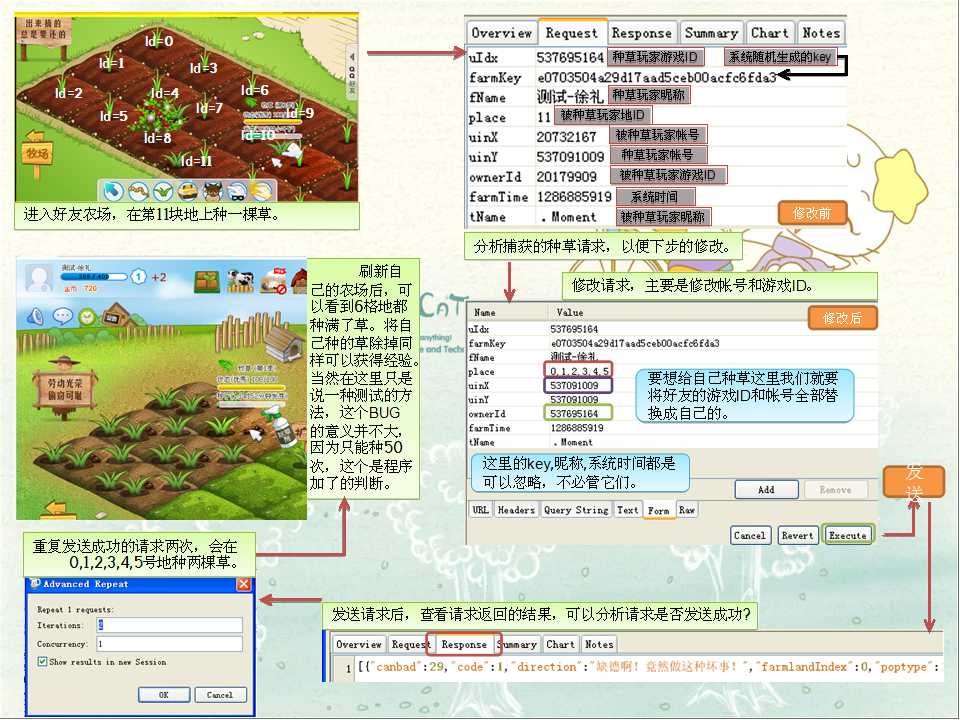
Task: Open the chat bubble messages icon
Action: click(x=62, y=316)
